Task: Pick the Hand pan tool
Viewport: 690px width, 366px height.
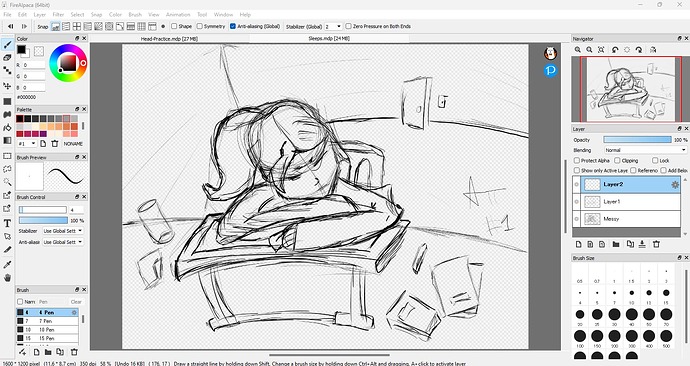Action: pyautogui.click(x=7, y=278)
